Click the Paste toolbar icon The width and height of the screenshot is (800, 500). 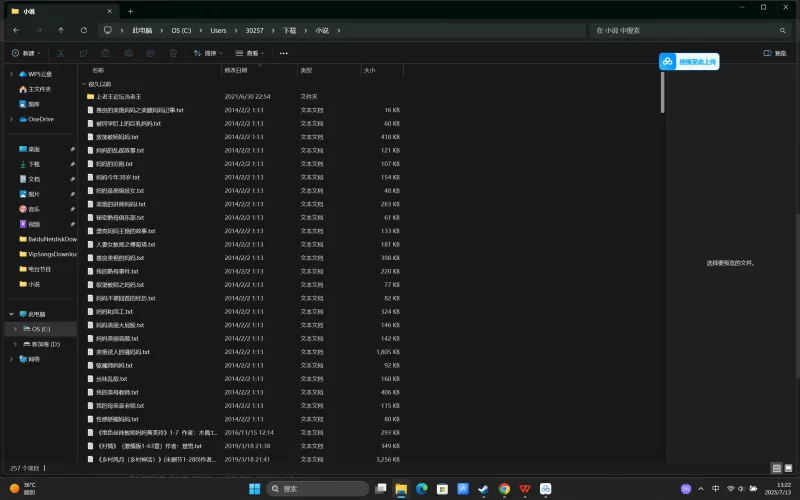pos(106,53)
